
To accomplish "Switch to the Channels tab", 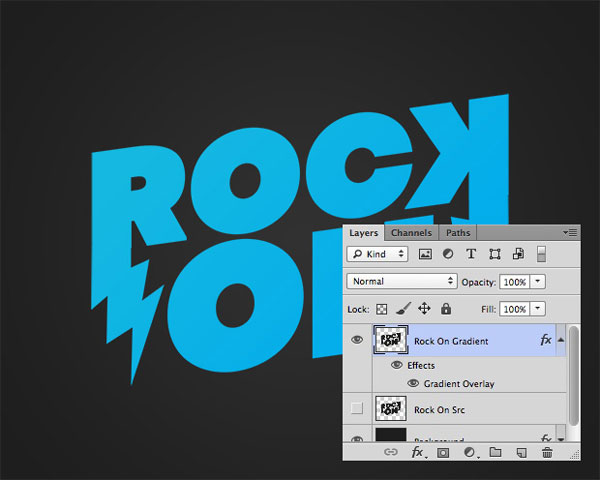I will 411,233.
